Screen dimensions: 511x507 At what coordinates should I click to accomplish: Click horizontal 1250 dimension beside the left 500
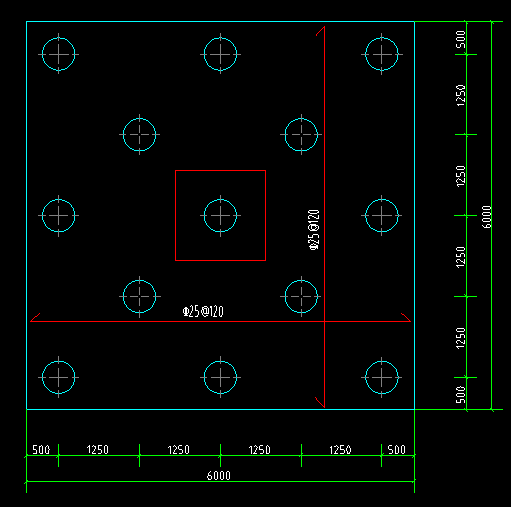97,450
